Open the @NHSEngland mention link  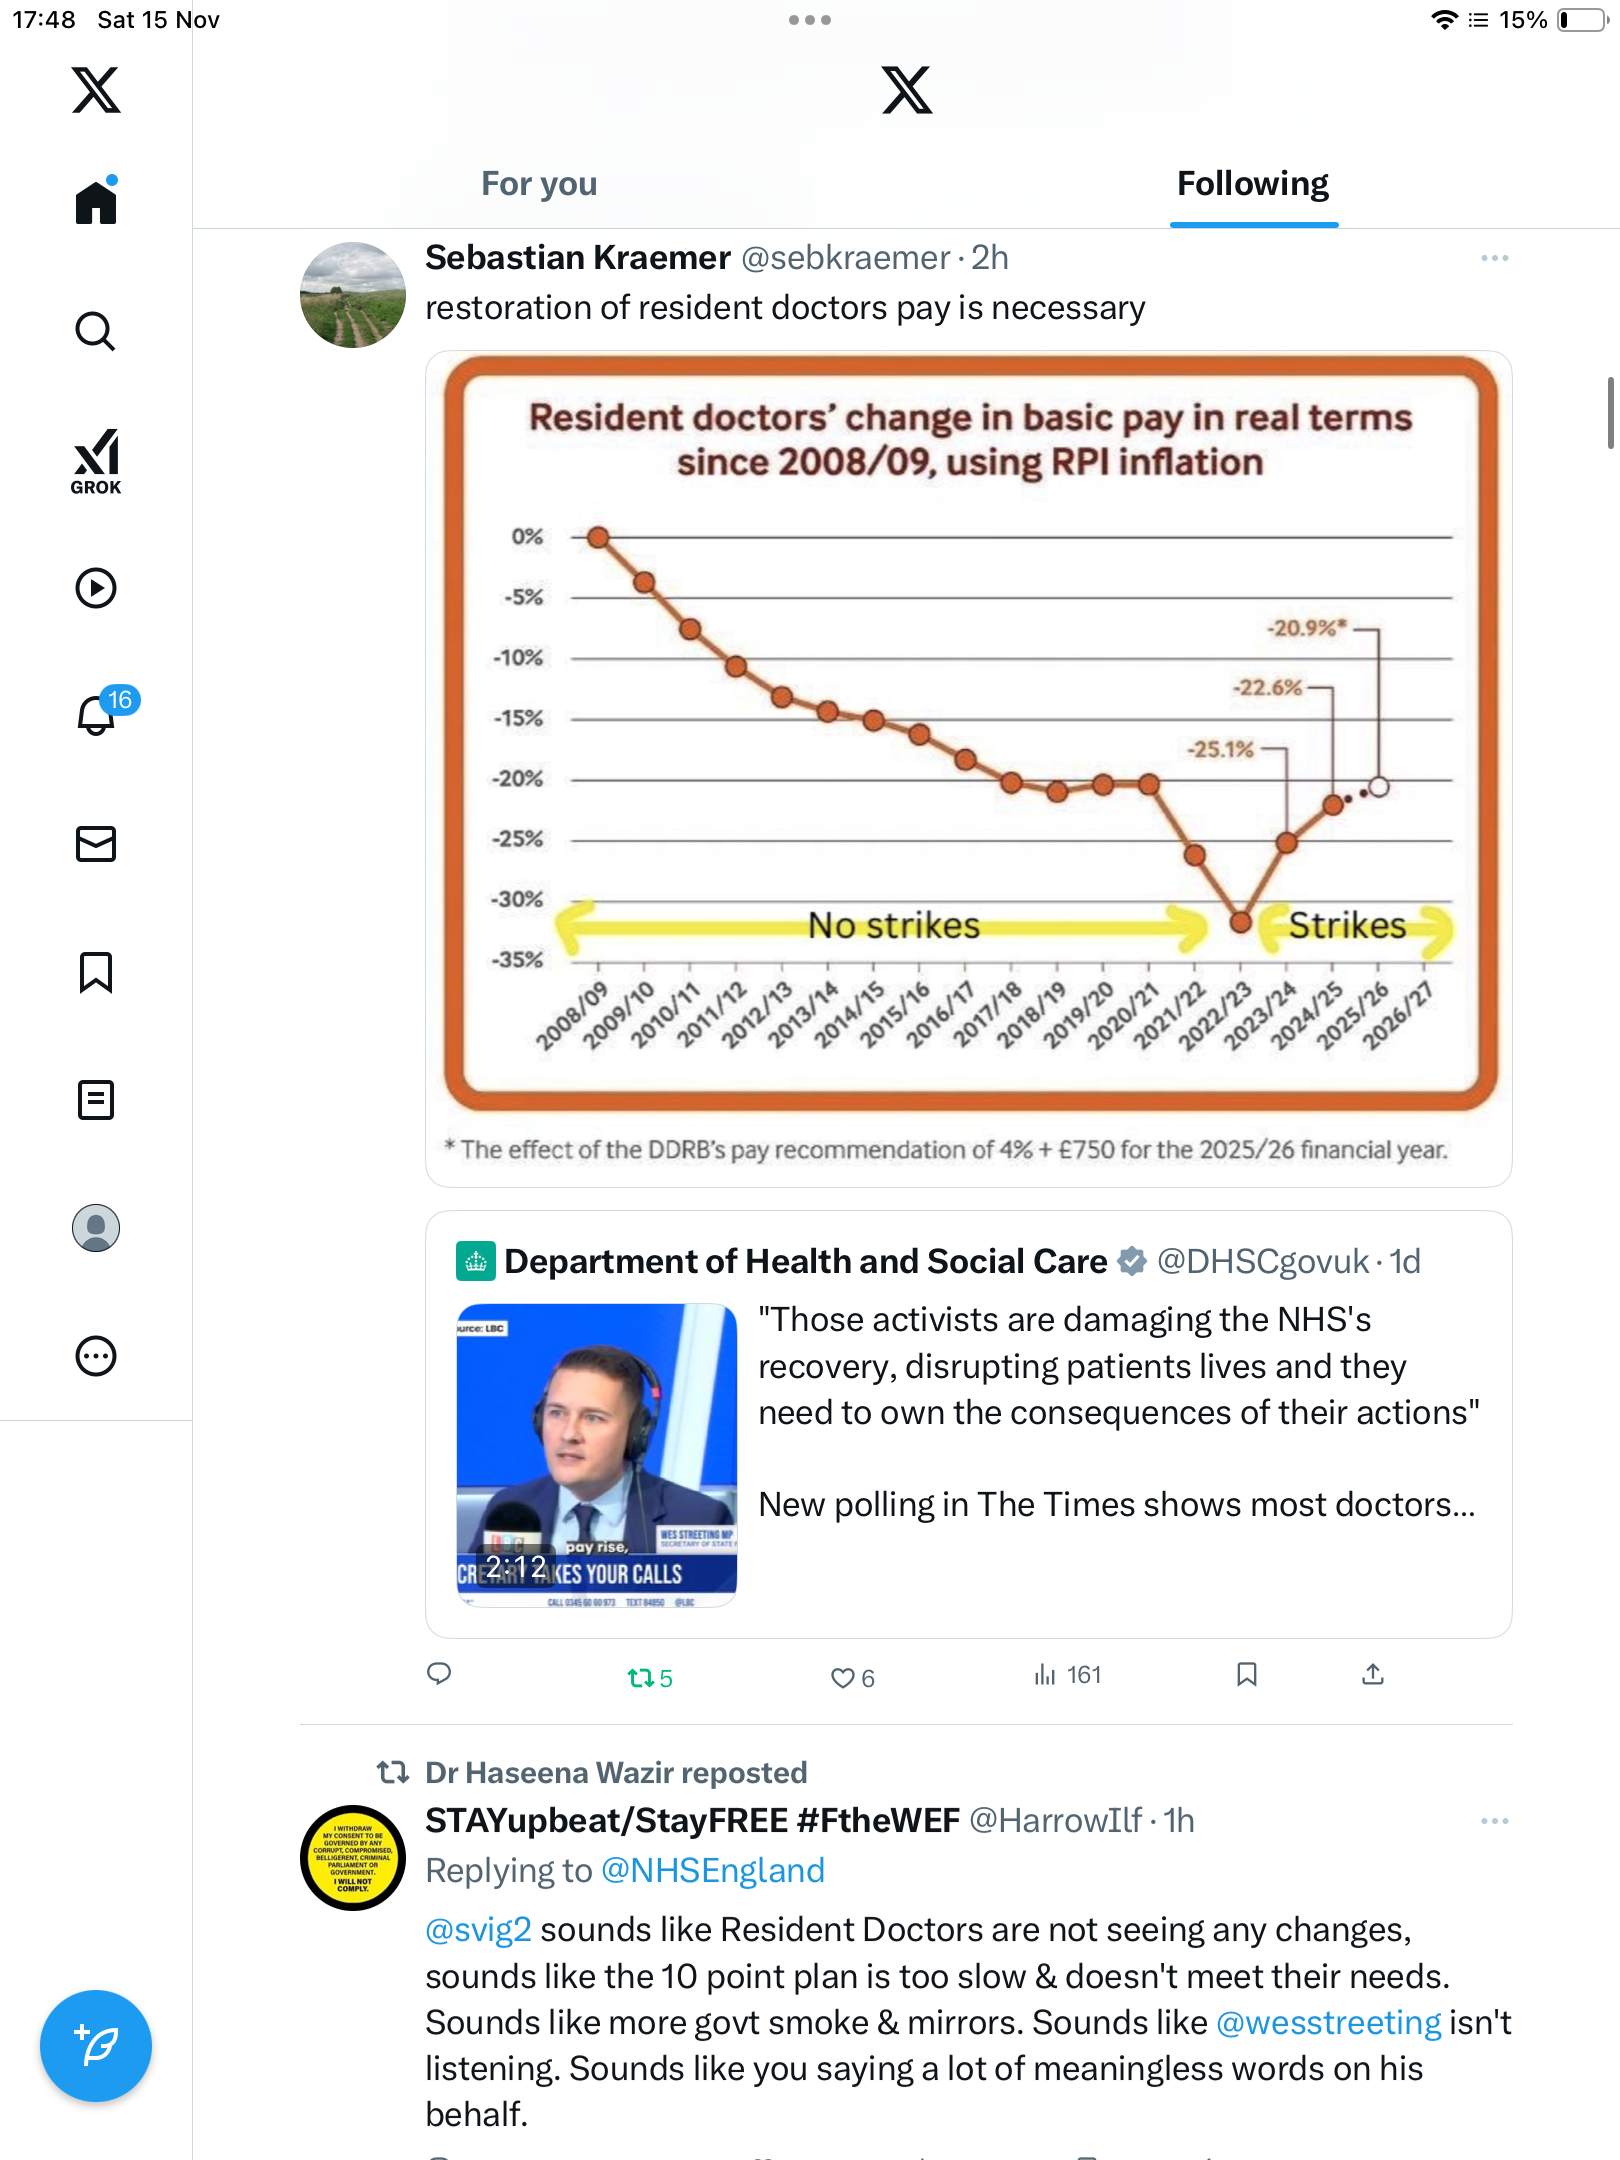tap(712, 1871)
